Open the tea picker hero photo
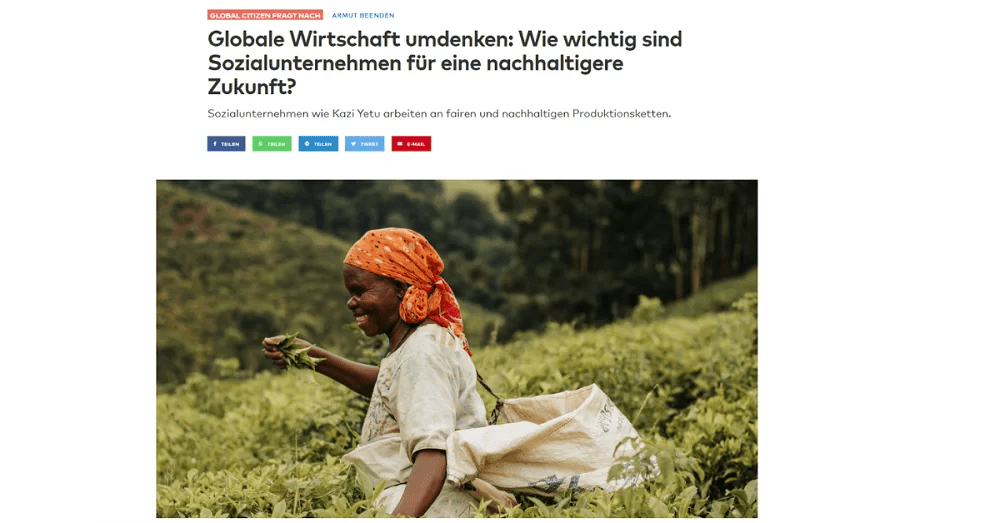 pyautogui.click(x=457, y=348)
